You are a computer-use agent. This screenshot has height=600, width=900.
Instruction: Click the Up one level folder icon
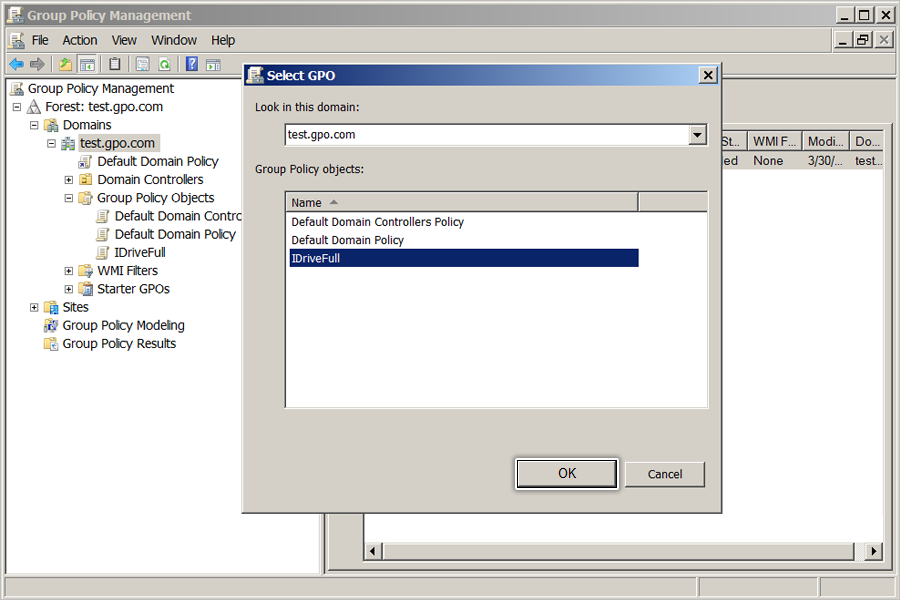click(65, 64)
